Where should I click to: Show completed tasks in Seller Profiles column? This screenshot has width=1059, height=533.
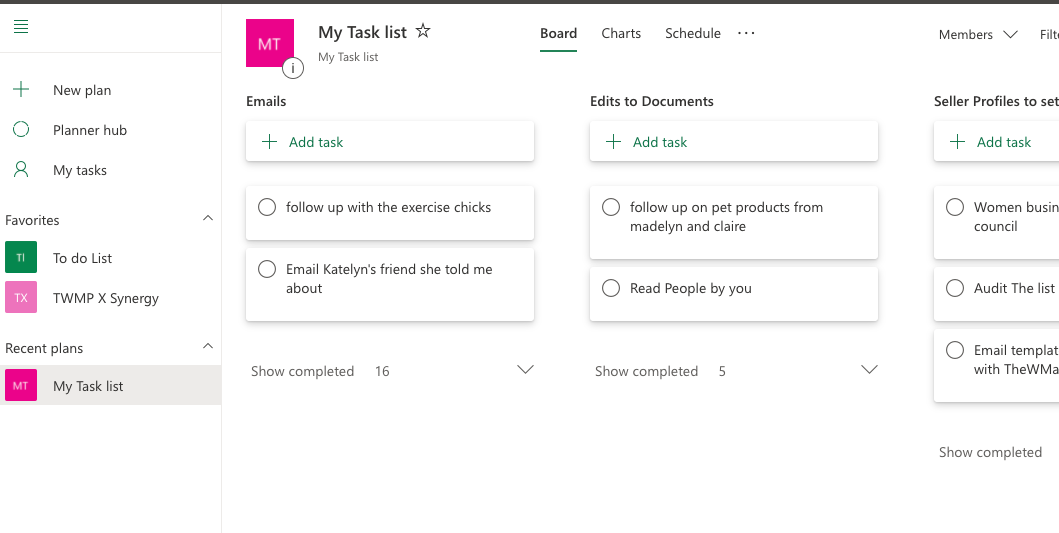coord(990,452)
